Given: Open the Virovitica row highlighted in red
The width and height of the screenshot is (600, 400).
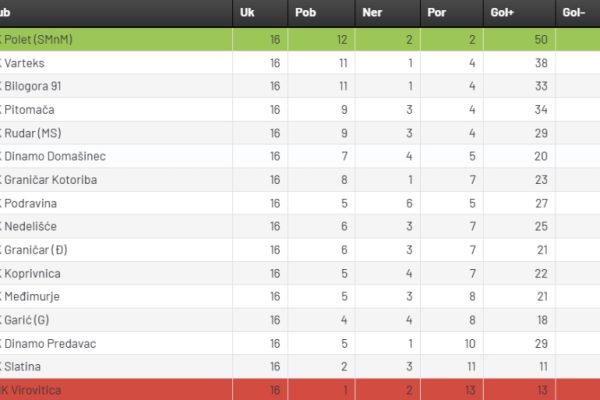Looking at the screenshot, I should (x=300, y=390).
